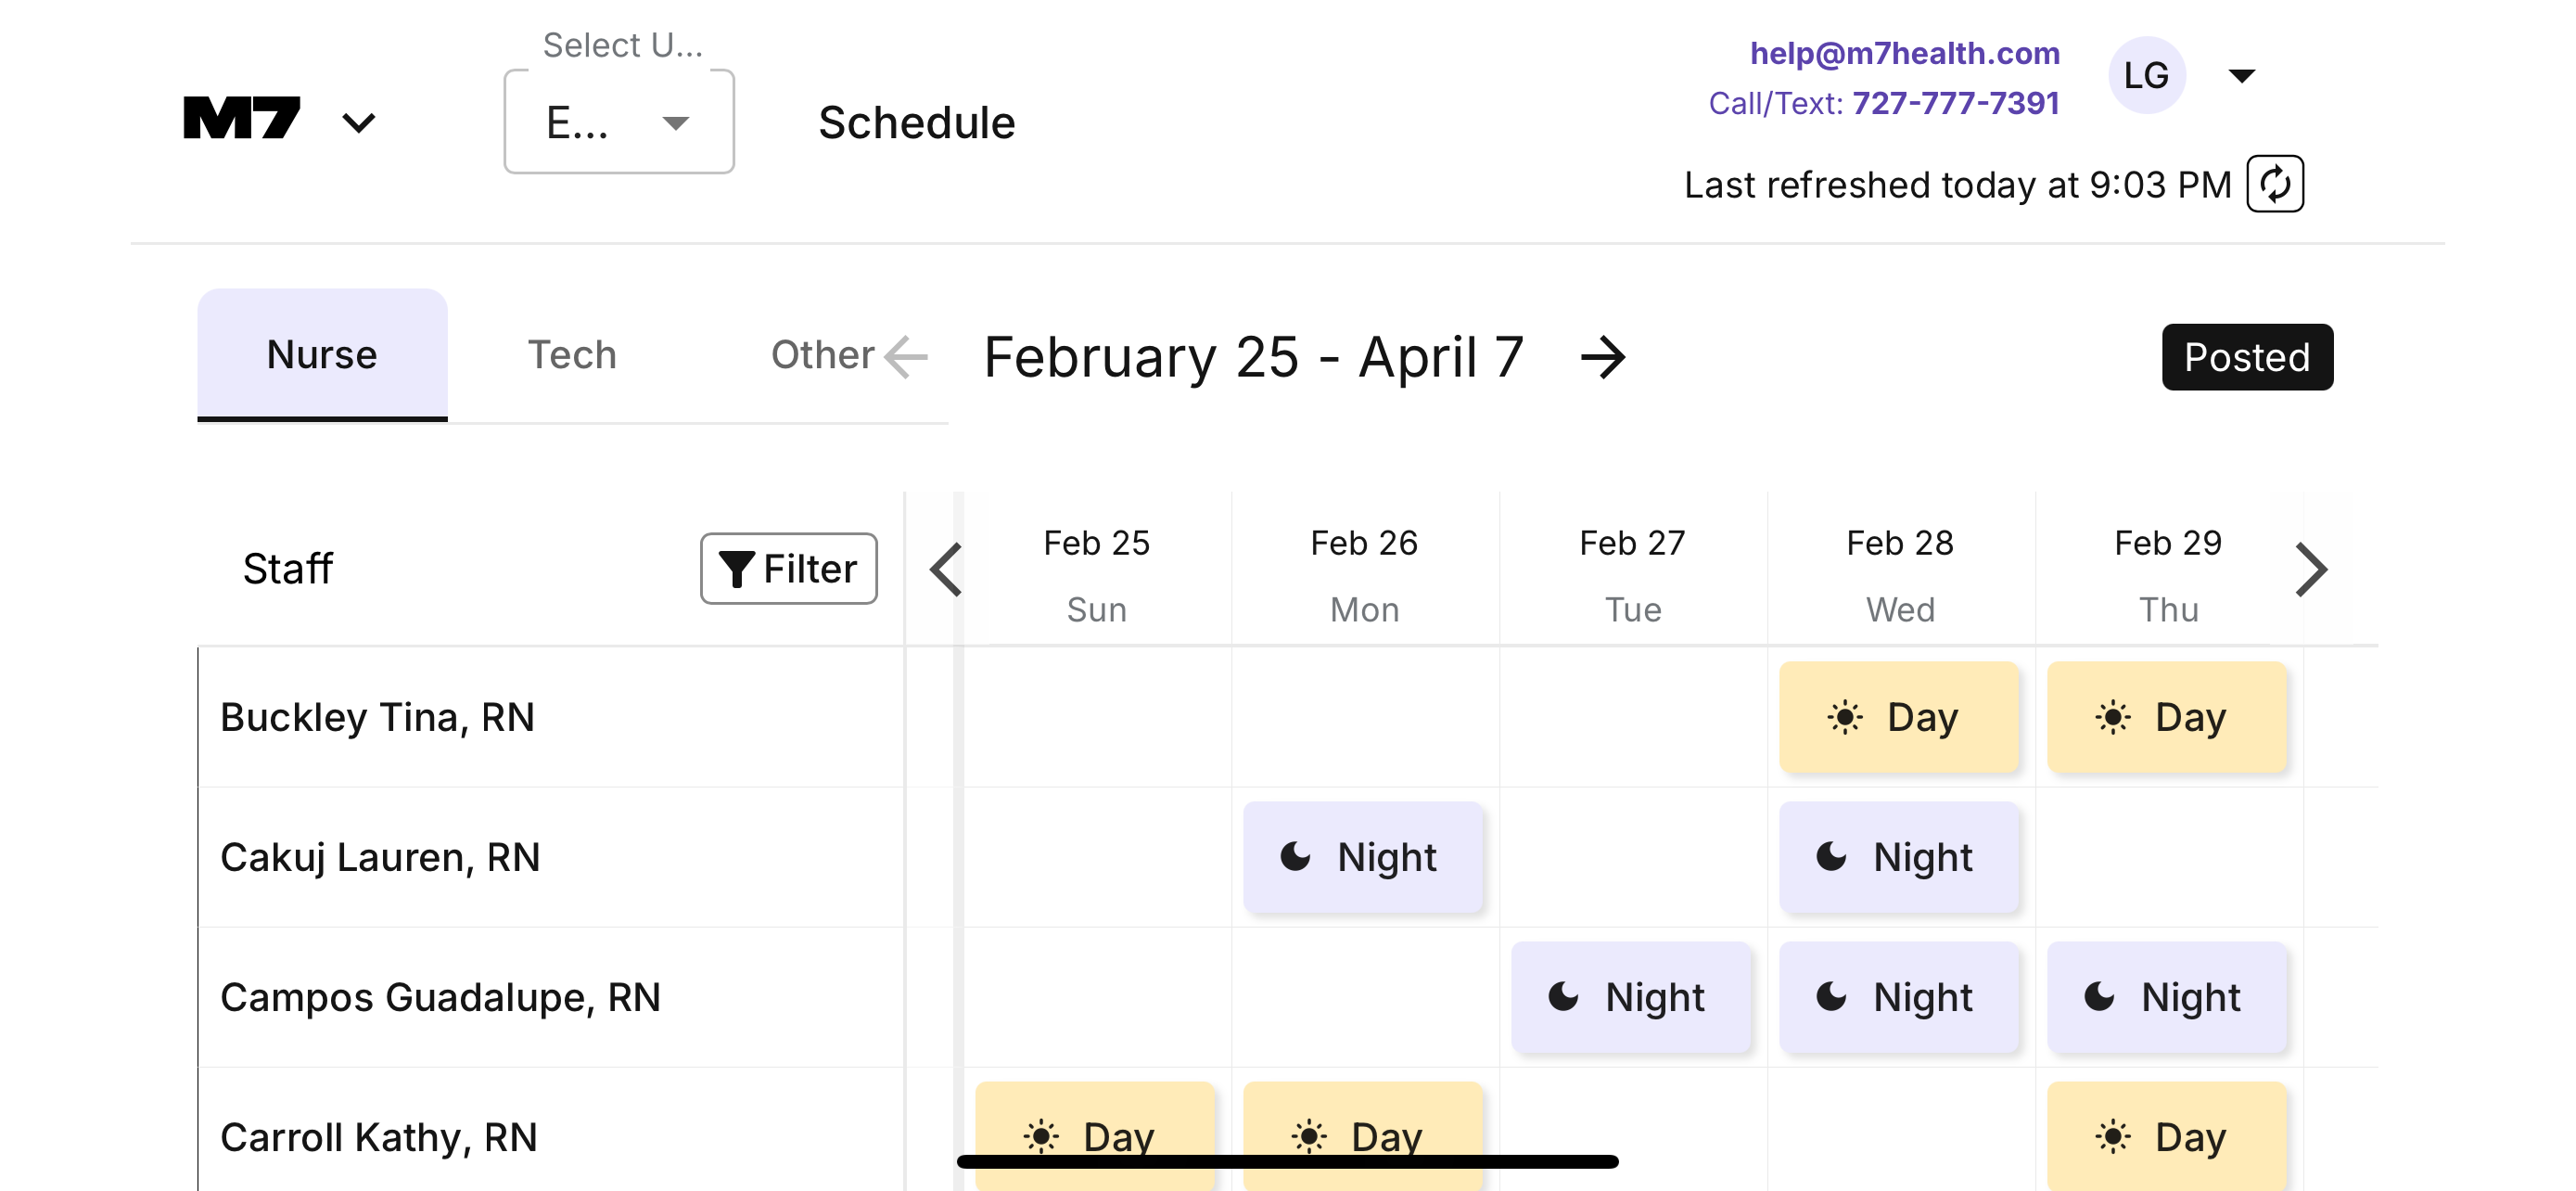Switch to the Tech tab
Image resolution: width=2576 pixels, height=1191 pixels.
click(571, 355)
